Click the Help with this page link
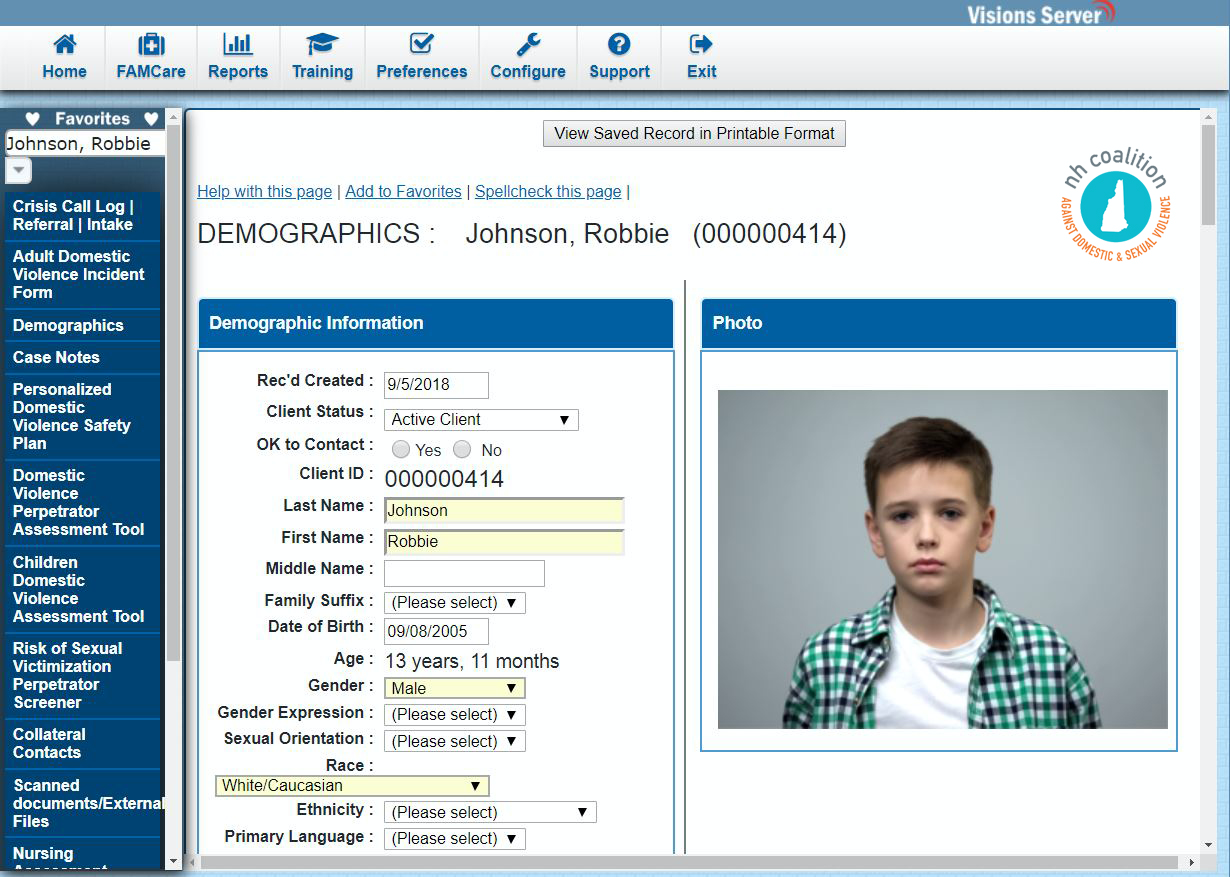The image size is (1230, 877). click(x=264, y=191)
